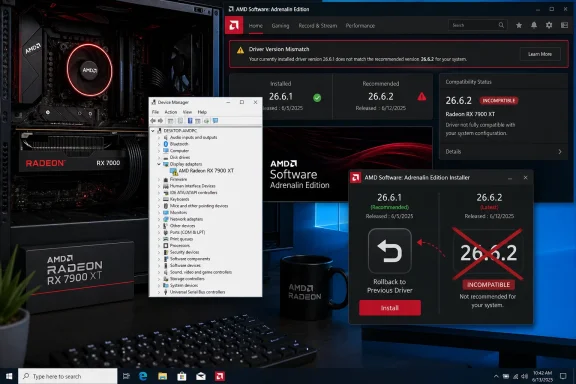The width and height of the screenshot is (576, 384).
Task: Open the volume control in system tray
Action: tap(525, 376)
